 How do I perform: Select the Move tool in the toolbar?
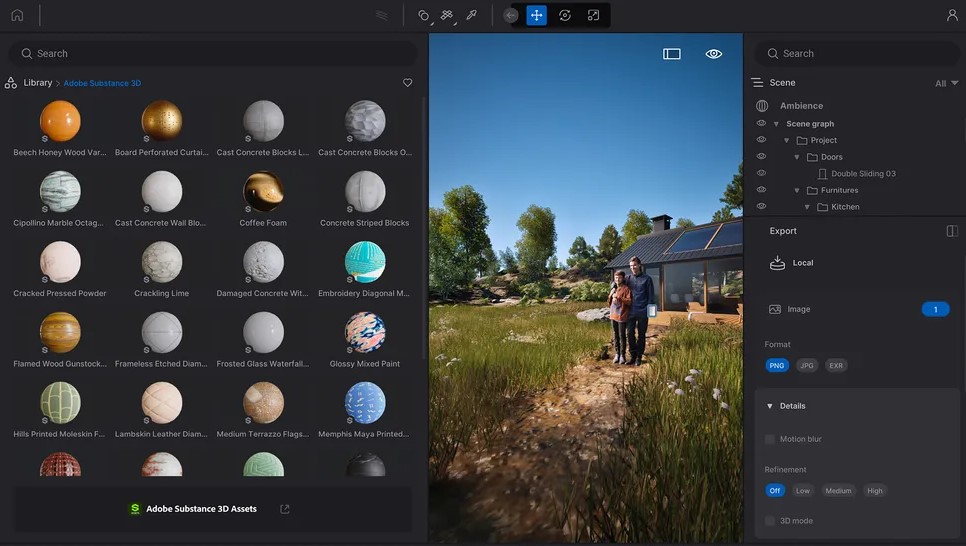pyautogui.click(x=537, y=15)
